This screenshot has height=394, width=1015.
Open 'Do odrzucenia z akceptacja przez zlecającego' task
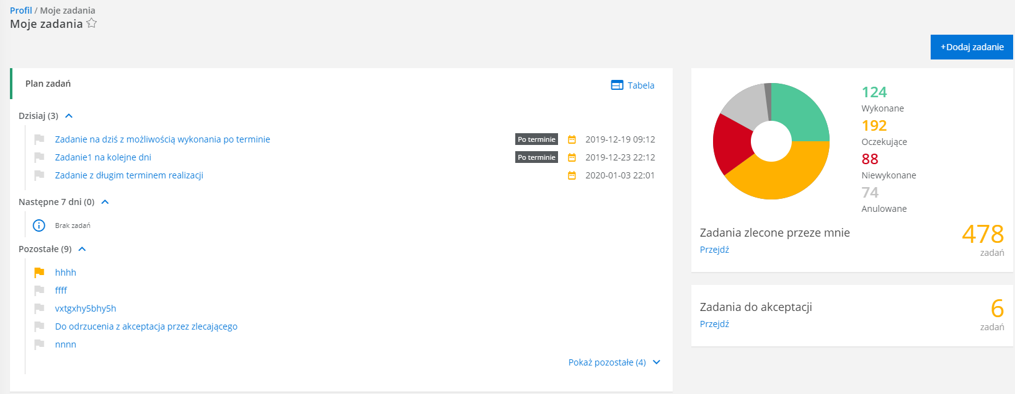(146, 327)
